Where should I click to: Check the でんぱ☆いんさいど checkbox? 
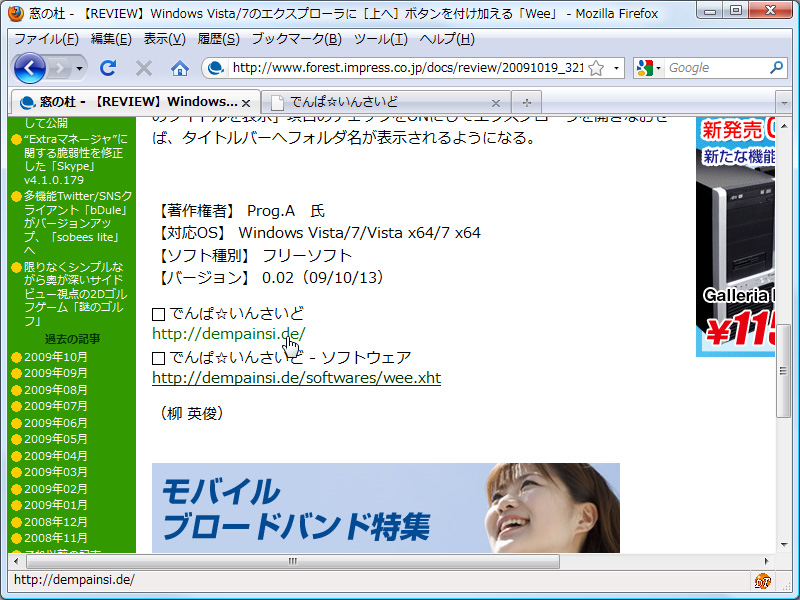(x=158, y=313)
